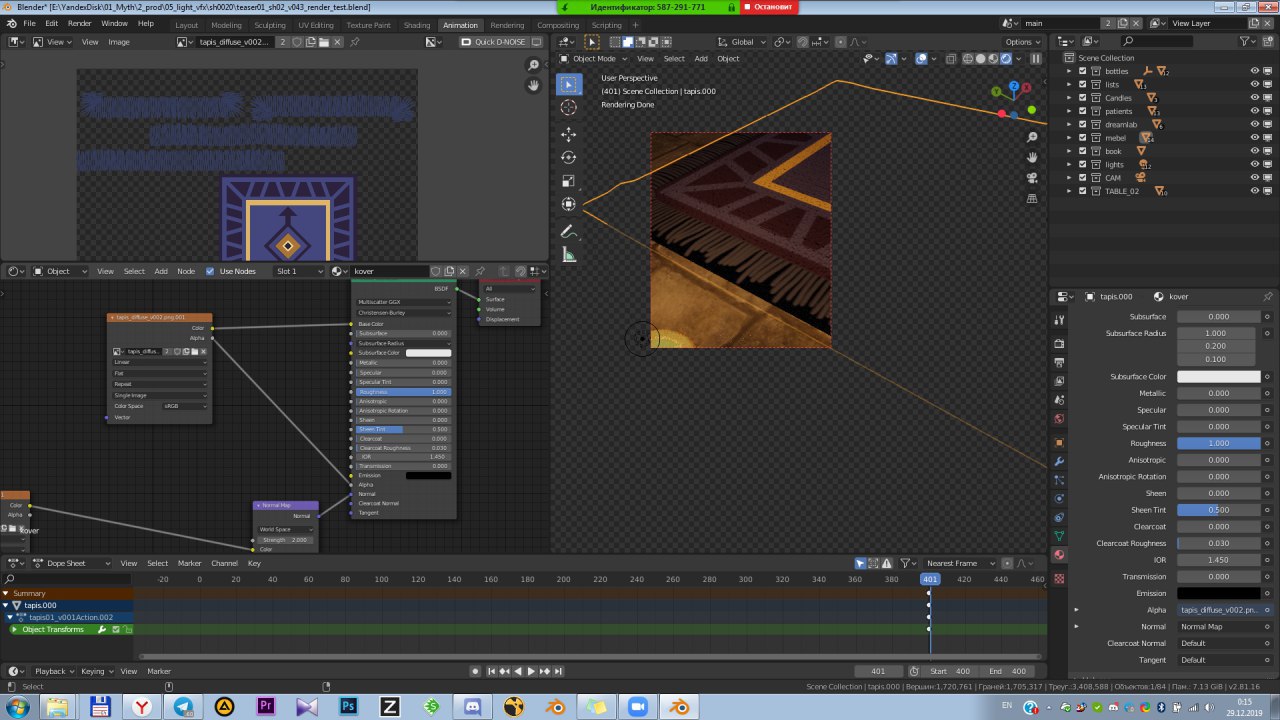Viewport: 1280px width, 720px height.
Task: Toggle camera view using the camera icon
Action: click(x=1032, y=178)
